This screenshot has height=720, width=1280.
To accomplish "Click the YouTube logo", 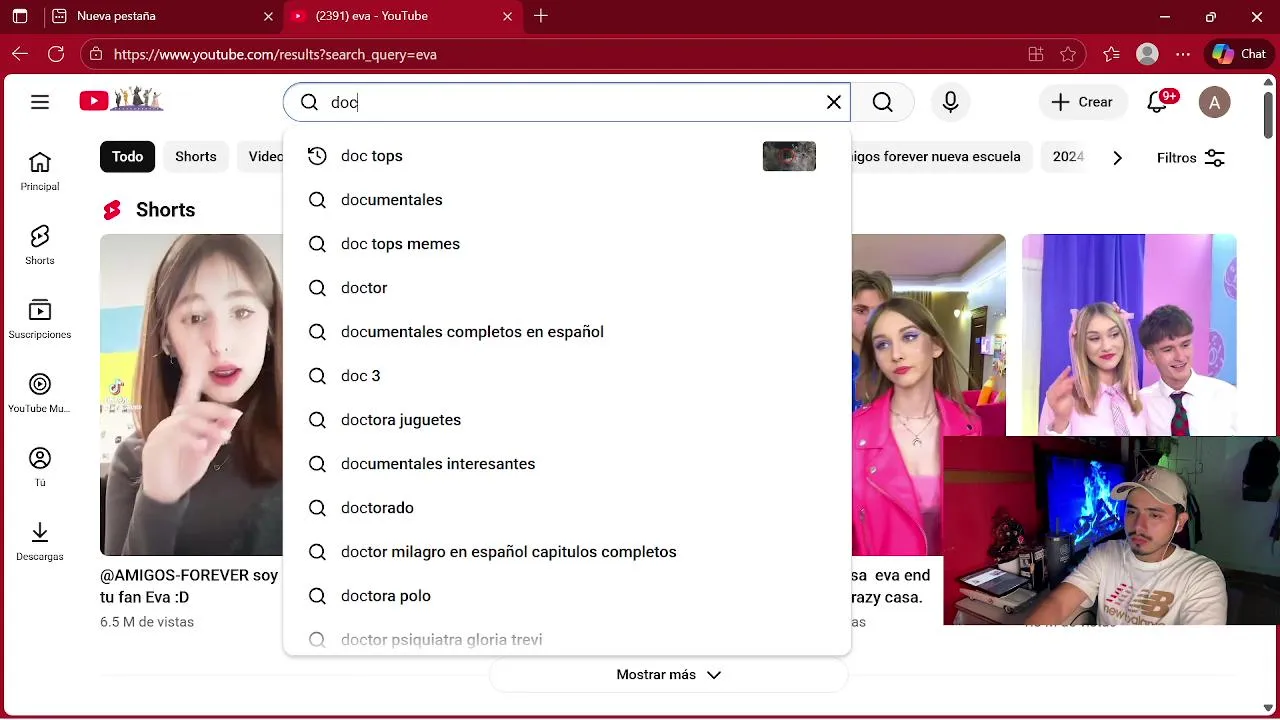I will pyautogui.click(x=121, y=100).
